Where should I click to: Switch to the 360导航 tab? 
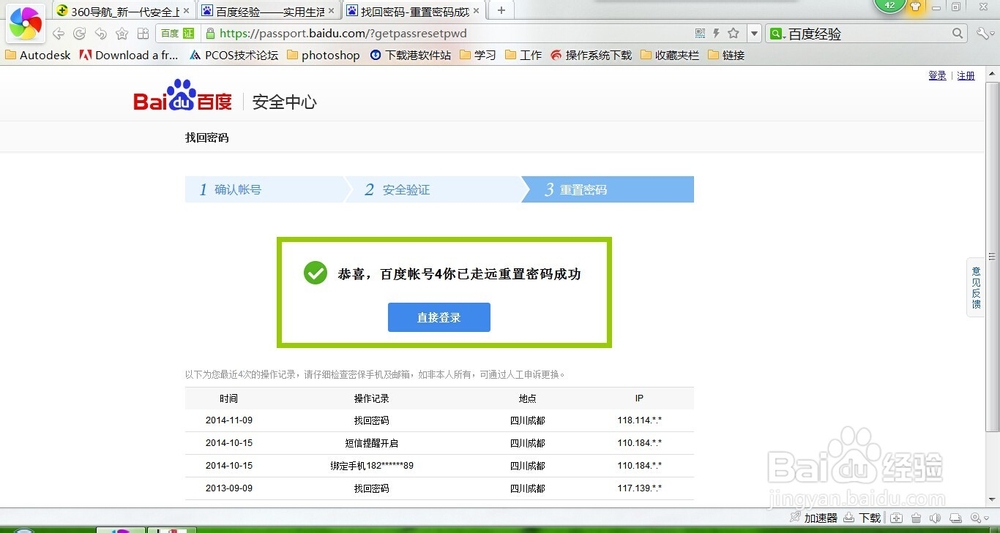(122, 11)
